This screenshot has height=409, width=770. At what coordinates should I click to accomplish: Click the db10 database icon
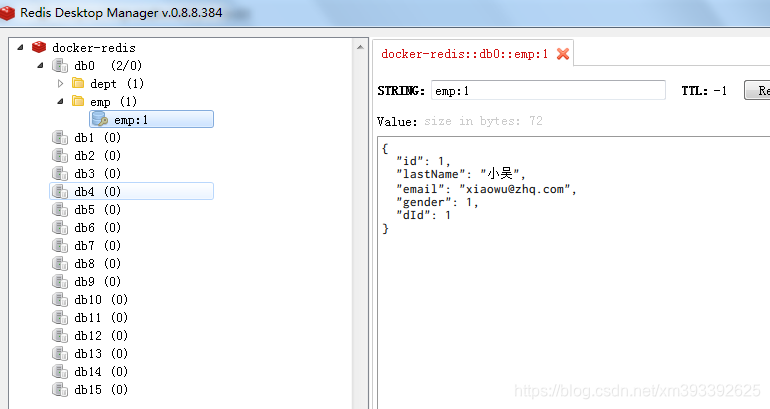[59, 300]
